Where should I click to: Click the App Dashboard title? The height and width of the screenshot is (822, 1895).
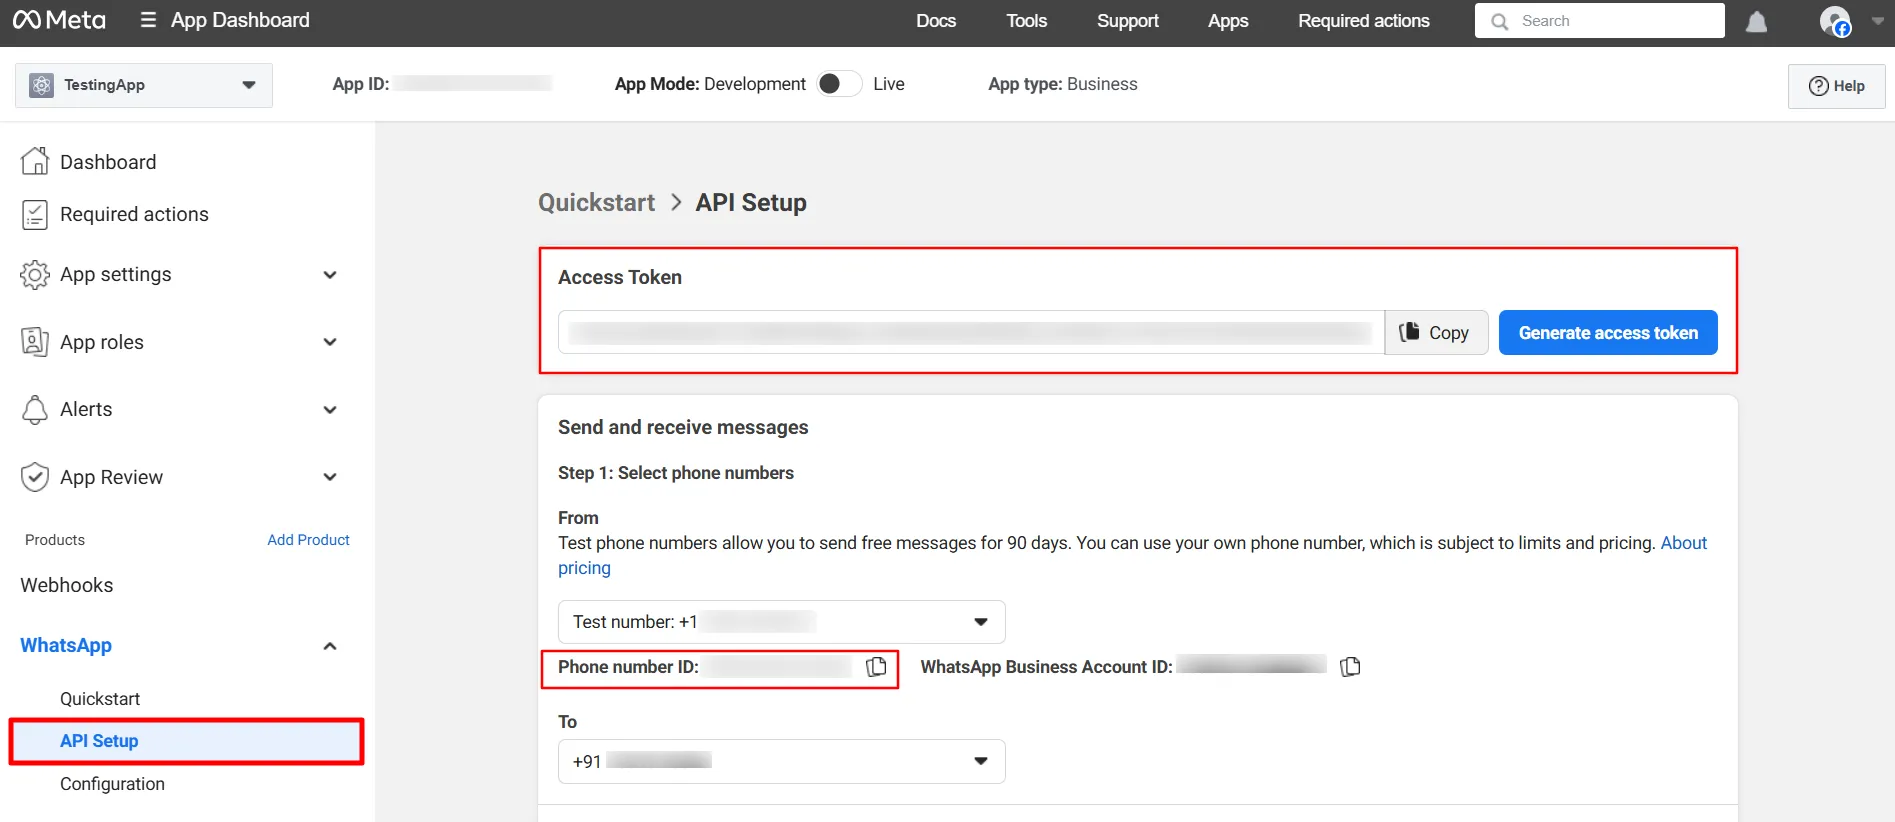[240, 20]
